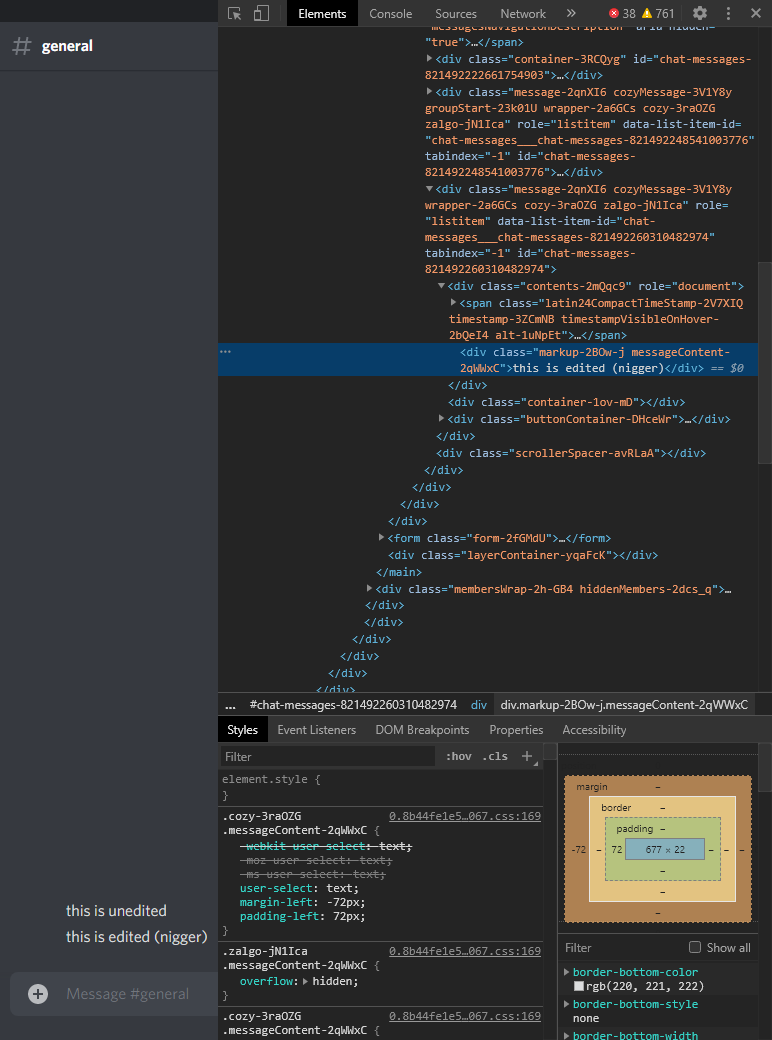Toggle the device toolbar icon
The width and height of the screenshot is (772, 1040).
click(261, 13)
